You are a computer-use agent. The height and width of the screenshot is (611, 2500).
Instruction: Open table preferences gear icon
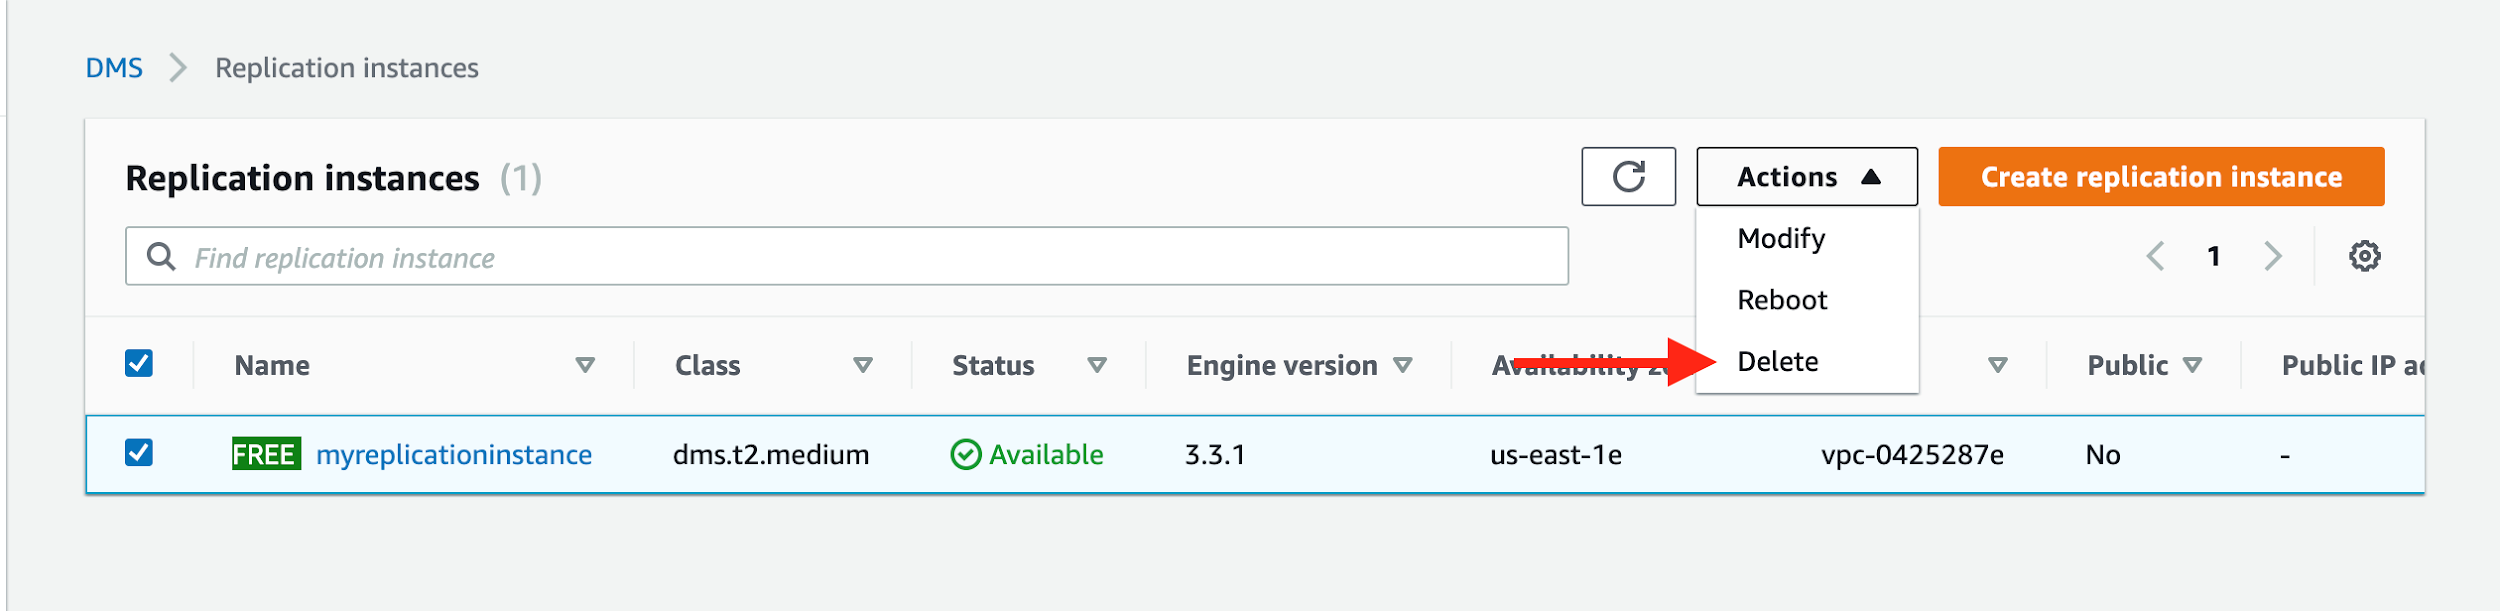tap(2364, 257)
